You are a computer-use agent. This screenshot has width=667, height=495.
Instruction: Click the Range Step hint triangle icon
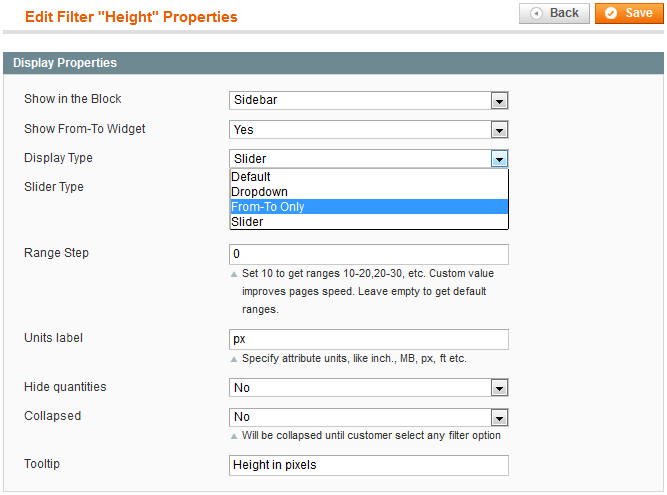tap(235, 274)
